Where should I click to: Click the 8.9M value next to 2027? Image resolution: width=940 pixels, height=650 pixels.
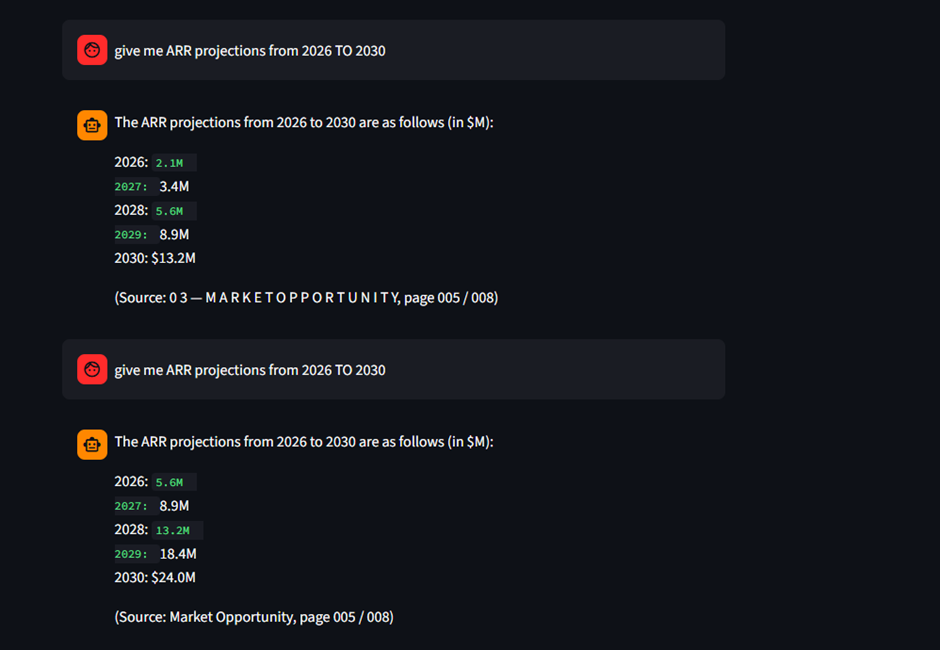[174, 505]
